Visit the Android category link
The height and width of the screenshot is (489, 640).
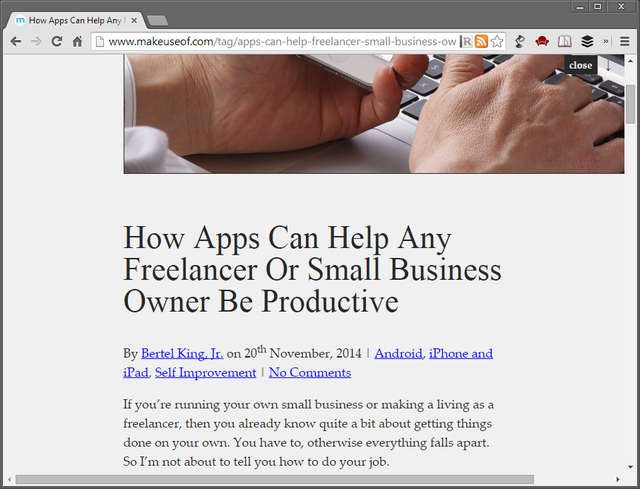point(399,353)
